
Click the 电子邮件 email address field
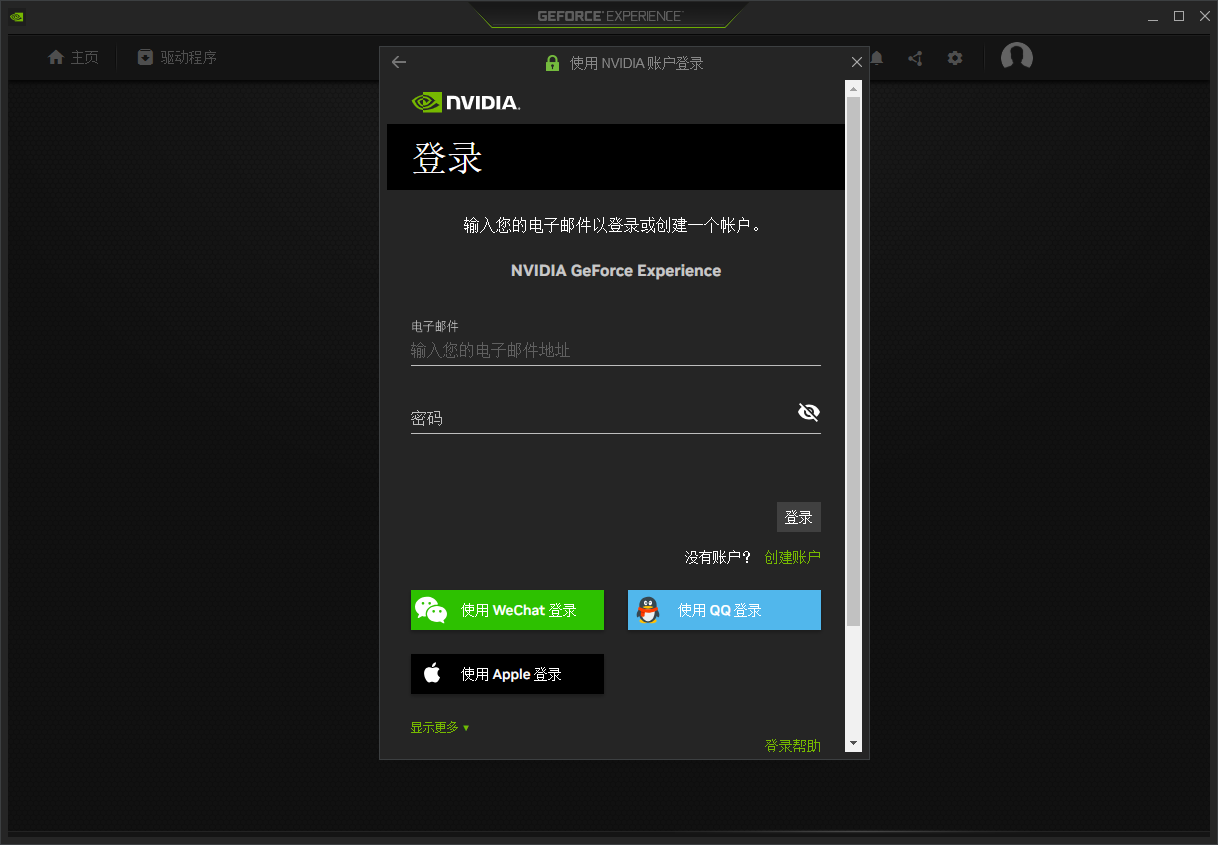(616, 351)
